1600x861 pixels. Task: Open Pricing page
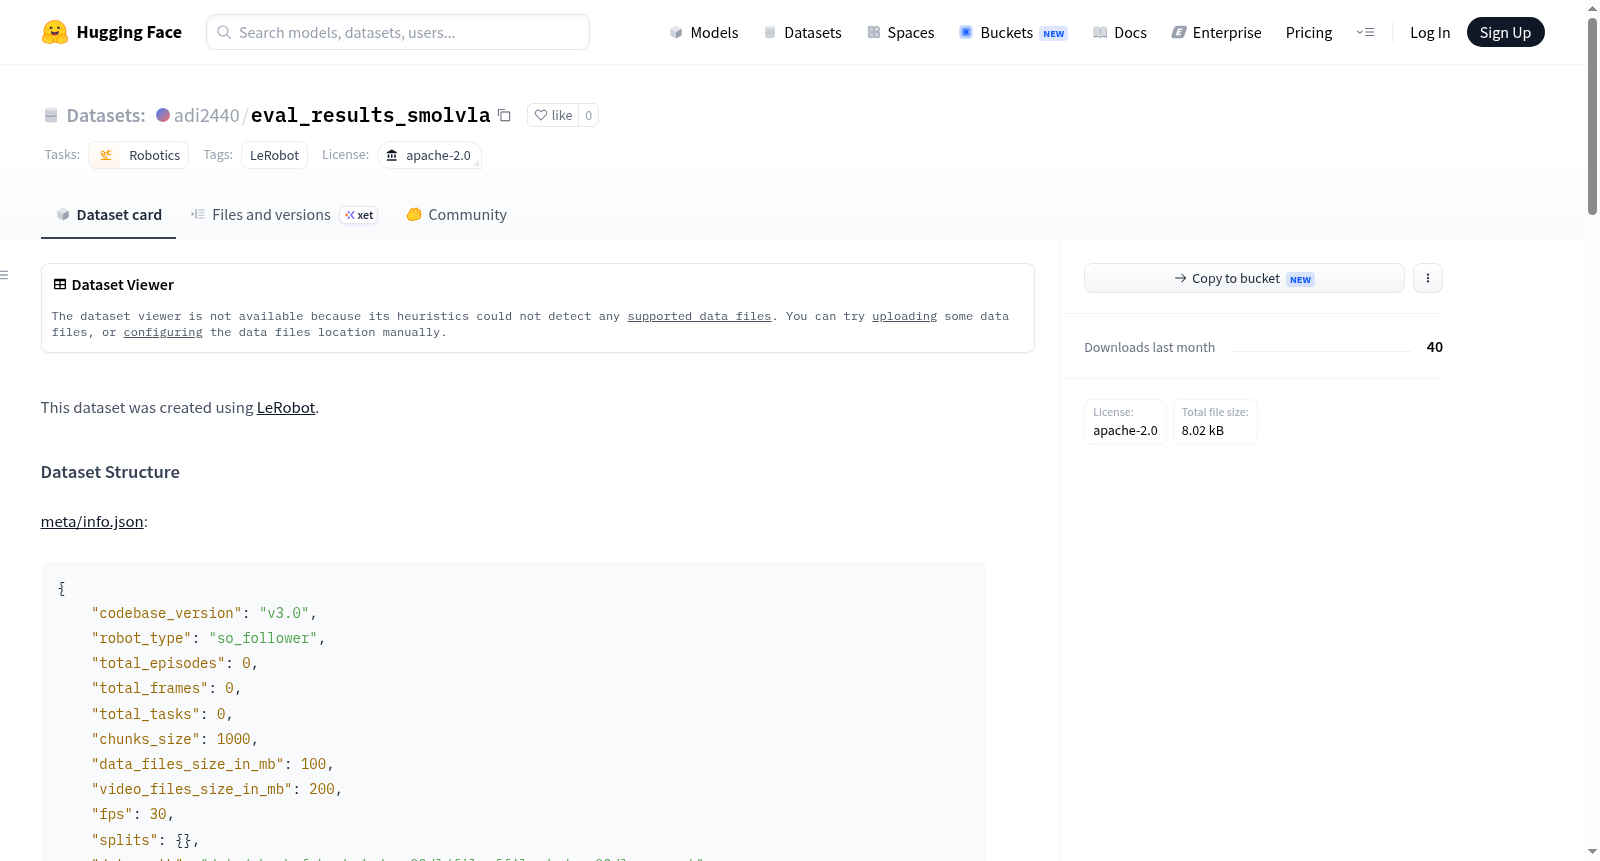point(1309,32)
